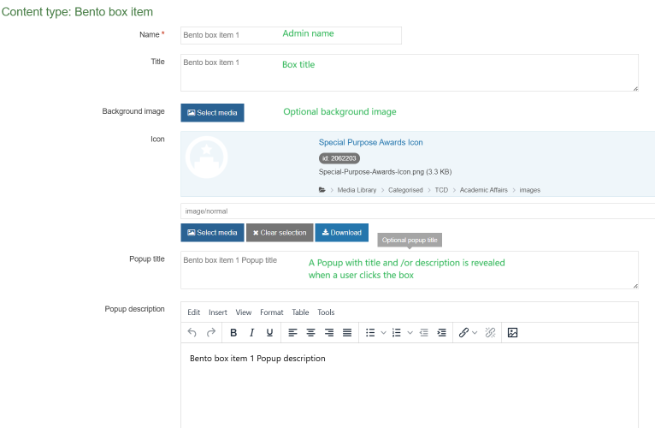655x428 pixels.
Task: Toggle bold formatting
Action: [x=234, y=332]
